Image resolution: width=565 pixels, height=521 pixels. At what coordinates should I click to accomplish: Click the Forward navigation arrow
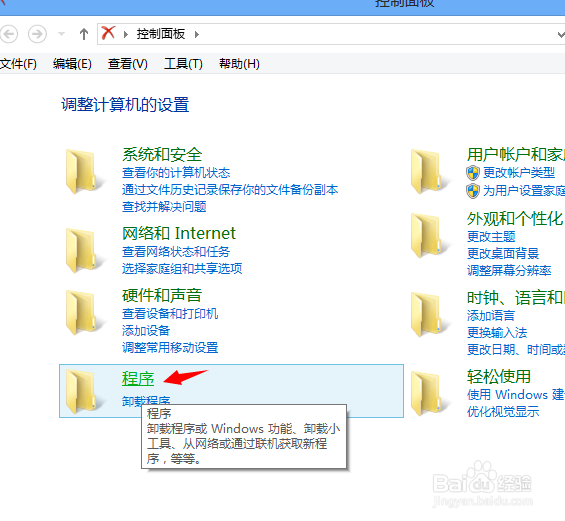pos(37,34)
